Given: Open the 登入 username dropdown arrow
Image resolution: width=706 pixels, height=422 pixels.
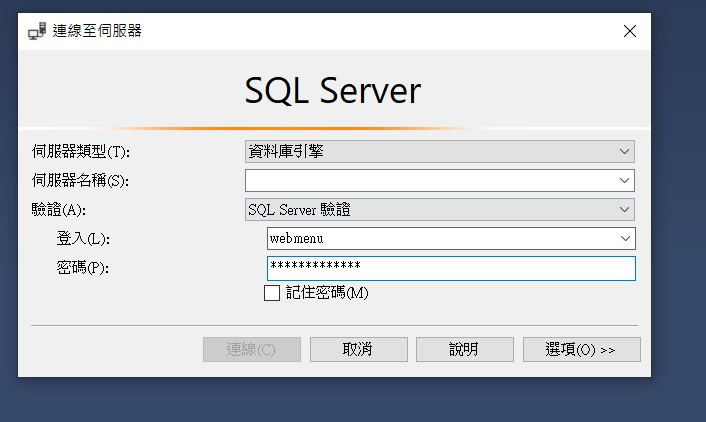Looking at the screenshot, I should tap(625, 238).
